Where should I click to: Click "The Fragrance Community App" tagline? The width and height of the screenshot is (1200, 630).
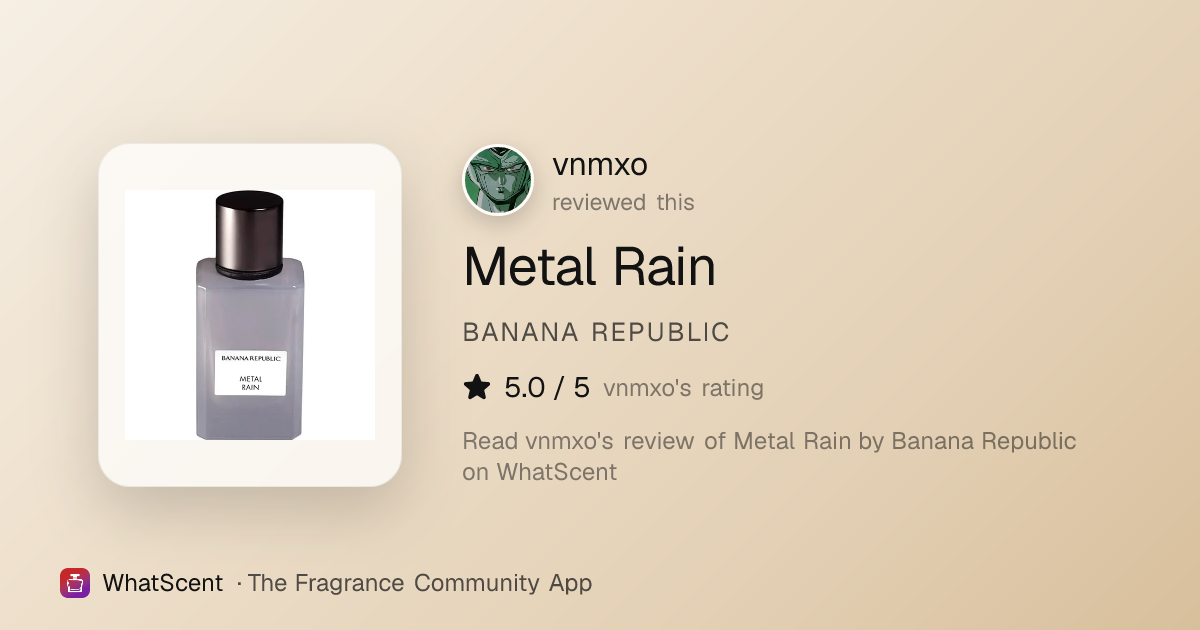pos(419,583)
